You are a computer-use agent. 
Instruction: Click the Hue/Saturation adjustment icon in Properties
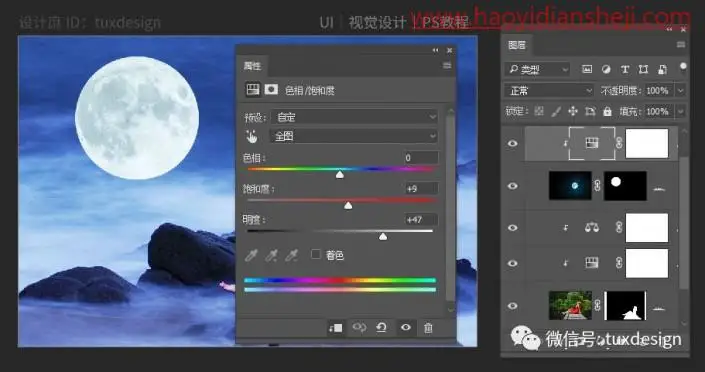click(253, 90)
